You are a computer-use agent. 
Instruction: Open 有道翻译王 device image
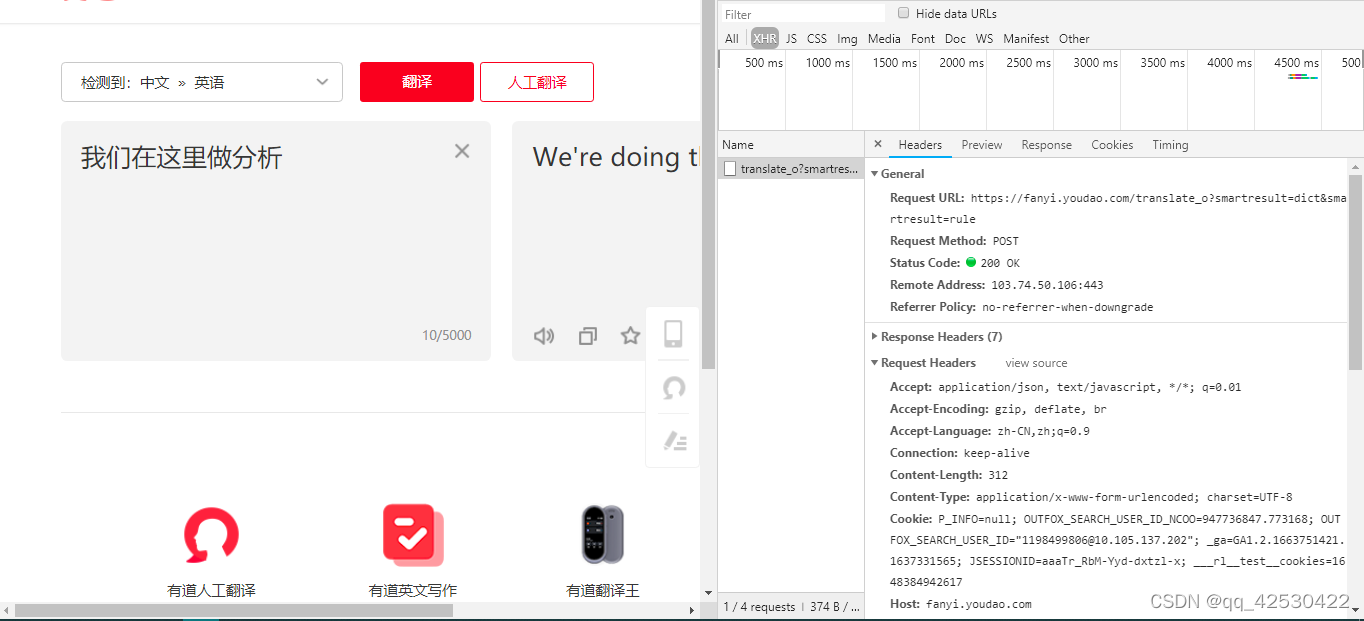point(603,534)
